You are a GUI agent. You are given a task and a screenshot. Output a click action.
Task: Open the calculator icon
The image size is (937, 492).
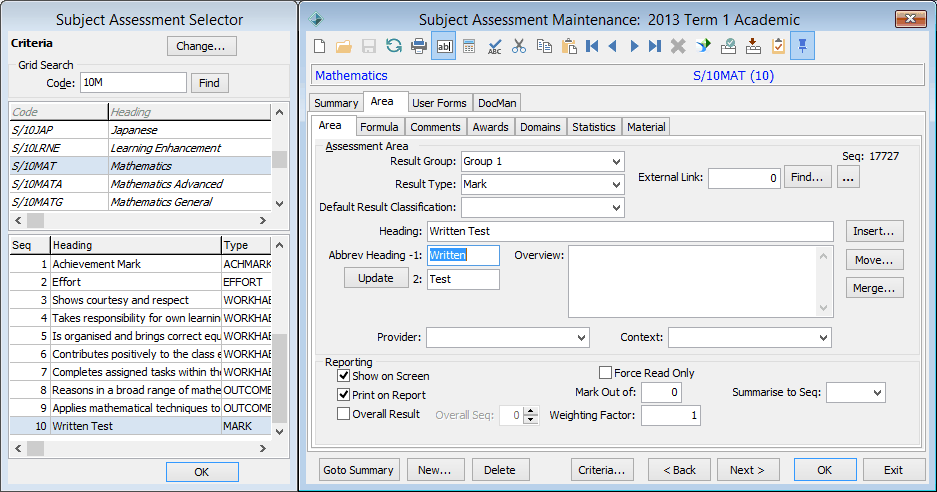469,46
